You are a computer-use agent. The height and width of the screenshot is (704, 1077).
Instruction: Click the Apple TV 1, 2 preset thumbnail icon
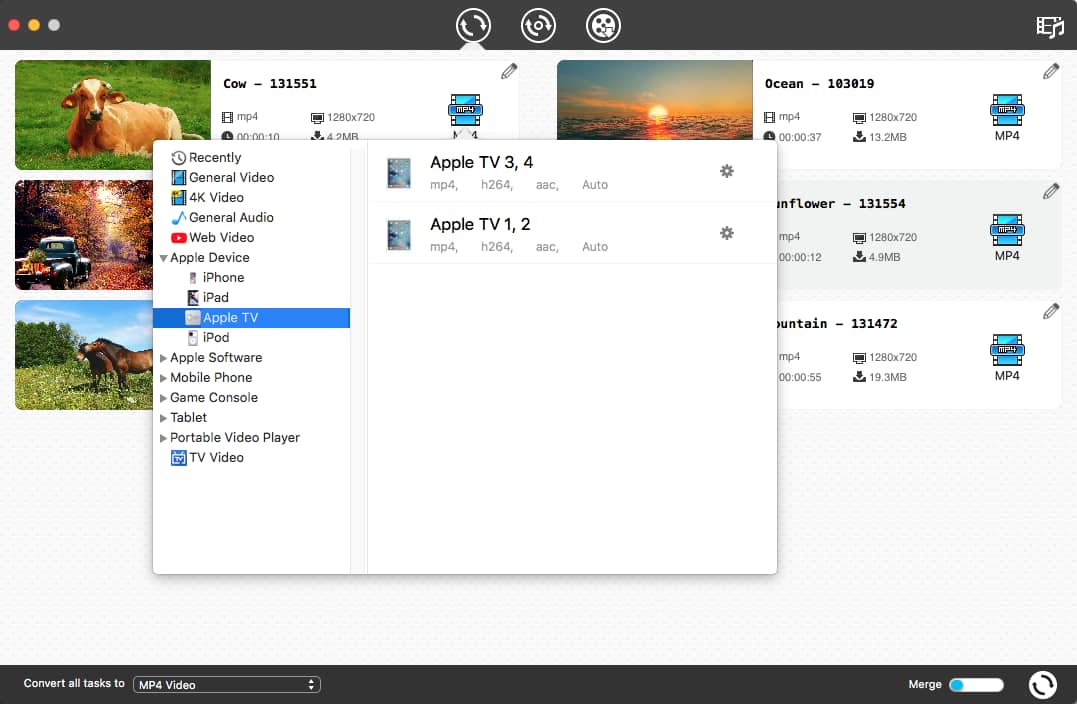(398, 235)
